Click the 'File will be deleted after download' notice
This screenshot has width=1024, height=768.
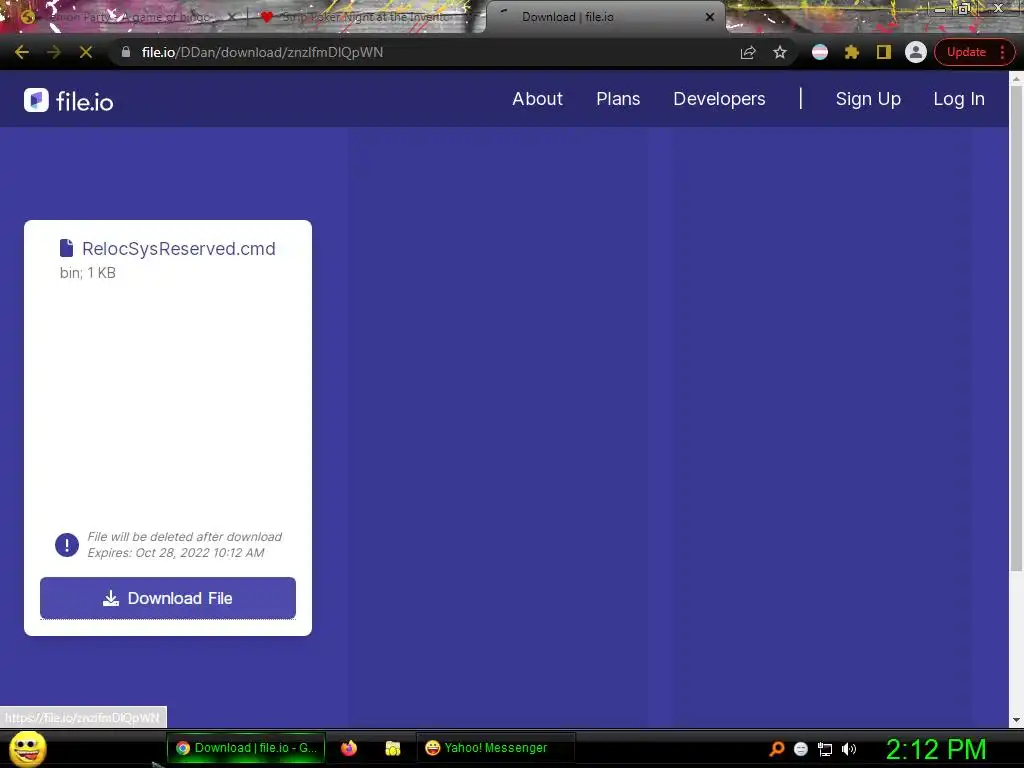(184, 537)
